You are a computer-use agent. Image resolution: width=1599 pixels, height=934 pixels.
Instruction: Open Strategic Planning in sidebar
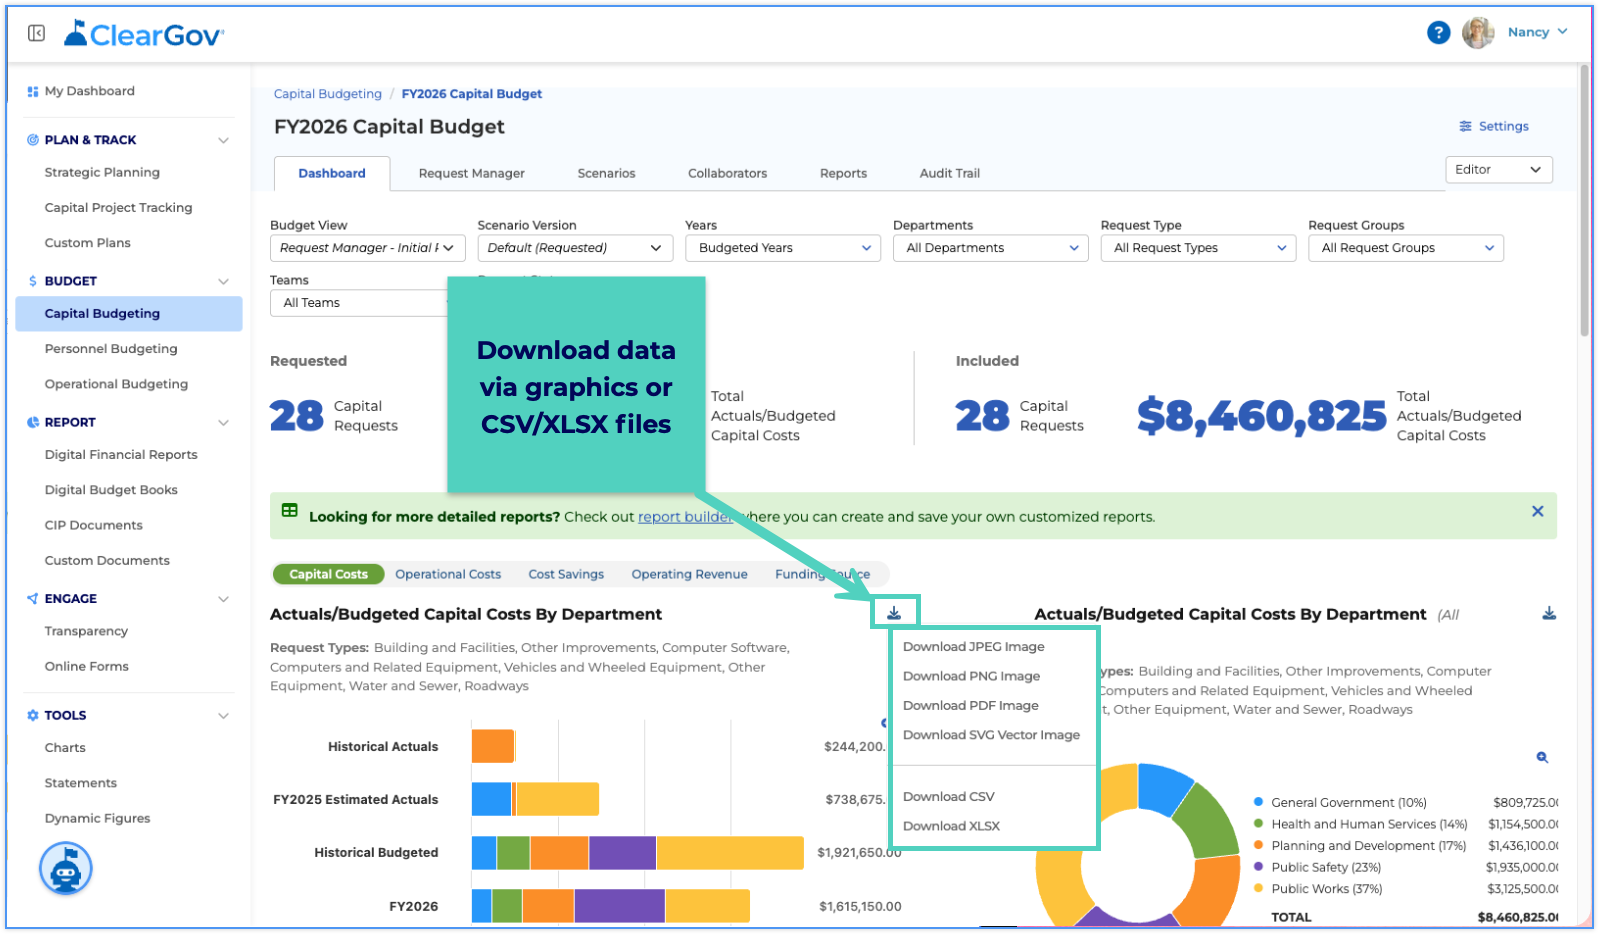102,172
